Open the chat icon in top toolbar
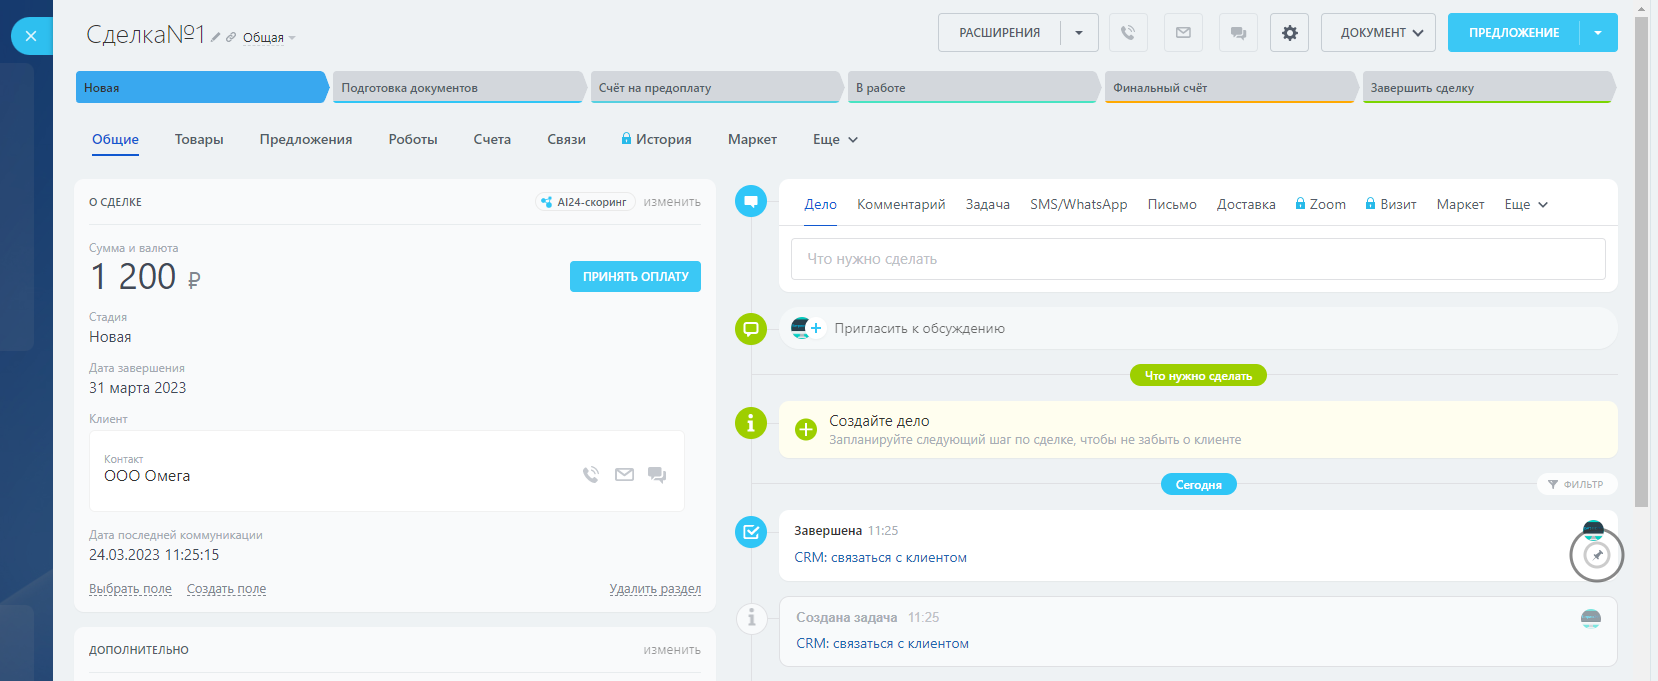The image size is (1658, 681). tap(1238, 33)
